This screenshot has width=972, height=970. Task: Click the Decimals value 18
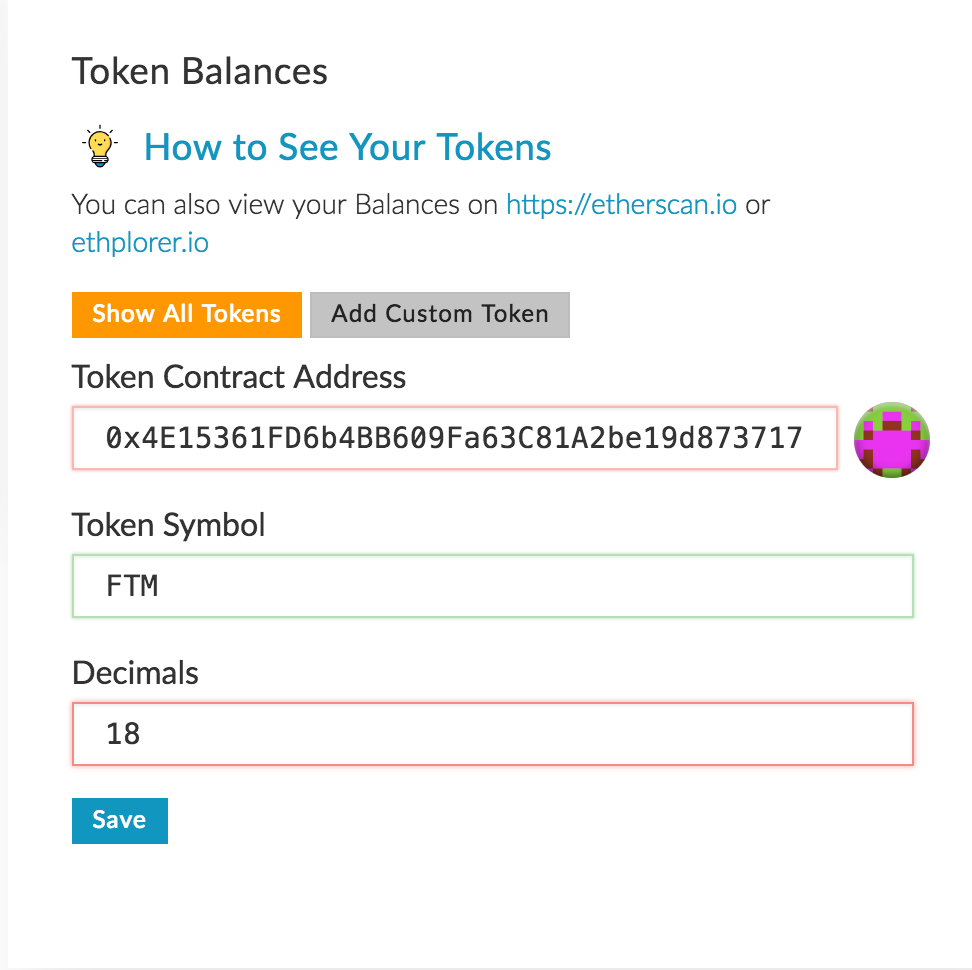[x=122, y=734]
